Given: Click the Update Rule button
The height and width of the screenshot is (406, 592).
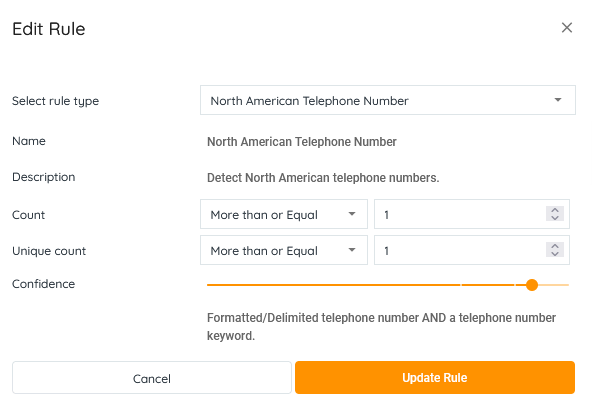Looking at the screenshot, I should 435,378.
